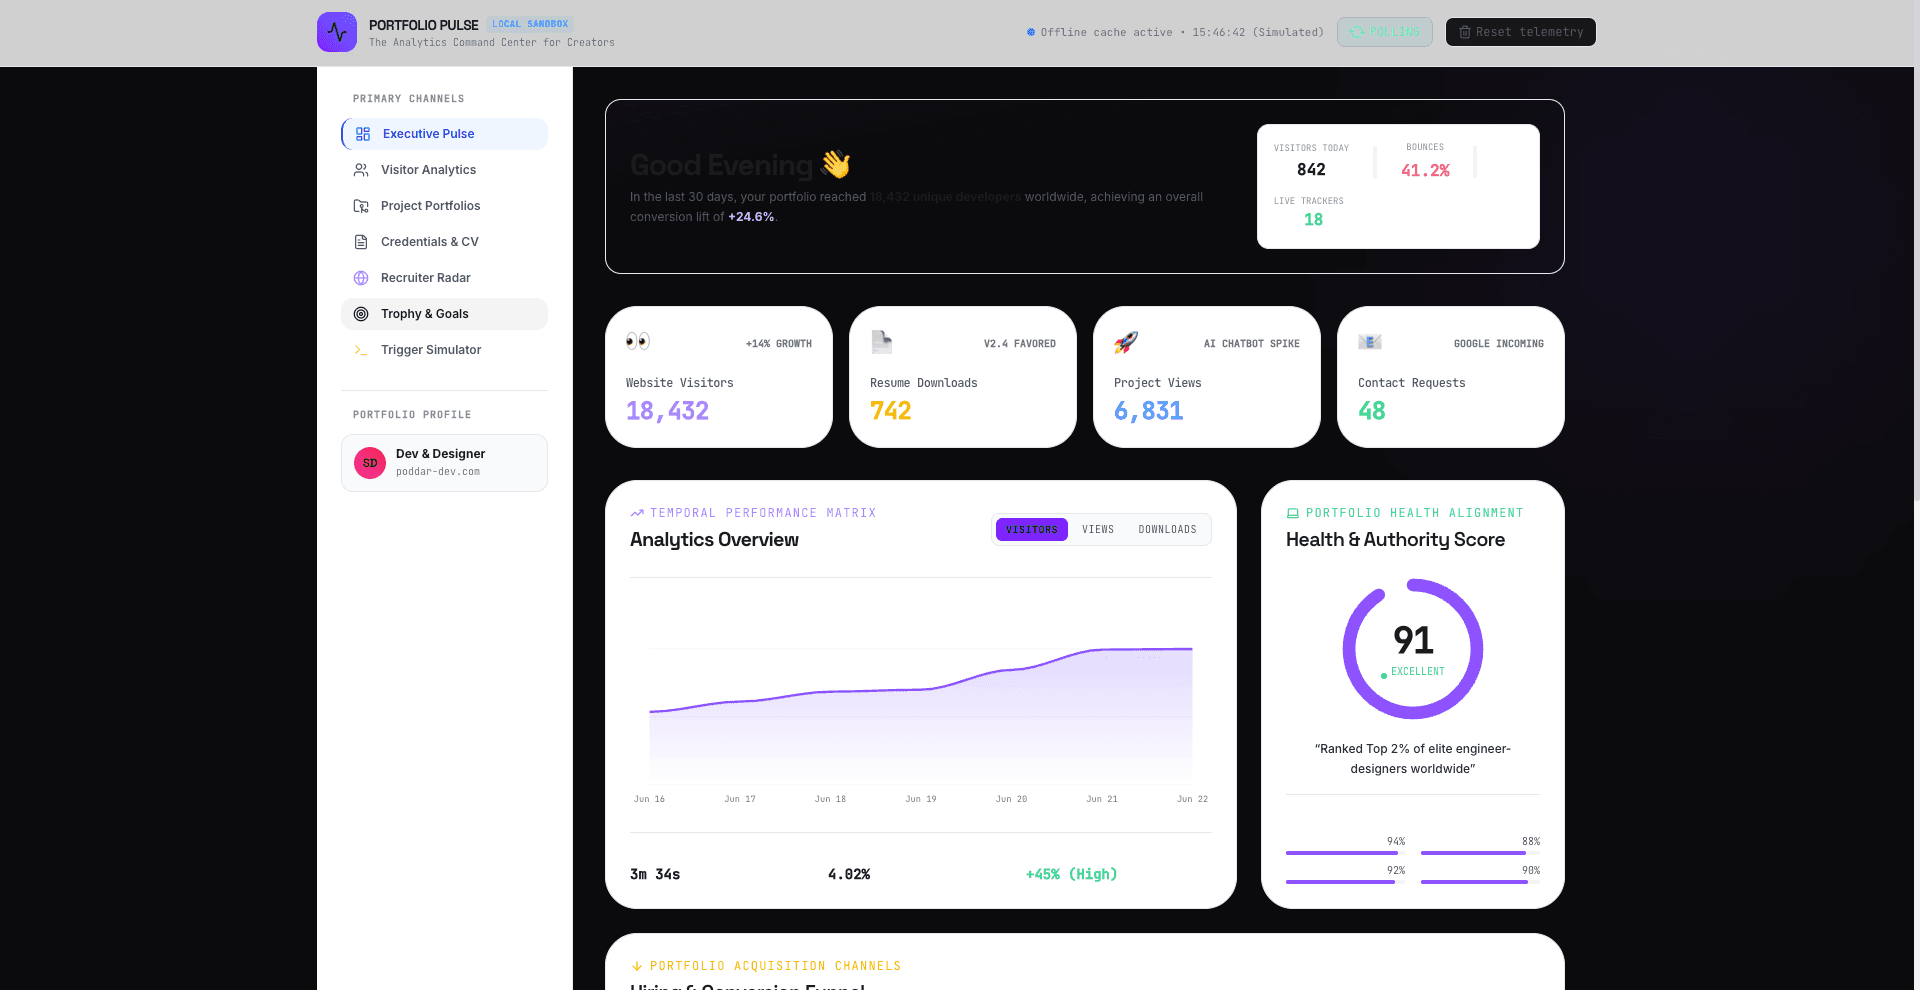Viewport: 1920px width, 990px height.
Task: Open the Trophy & Goals section
Action: [445, 314]
